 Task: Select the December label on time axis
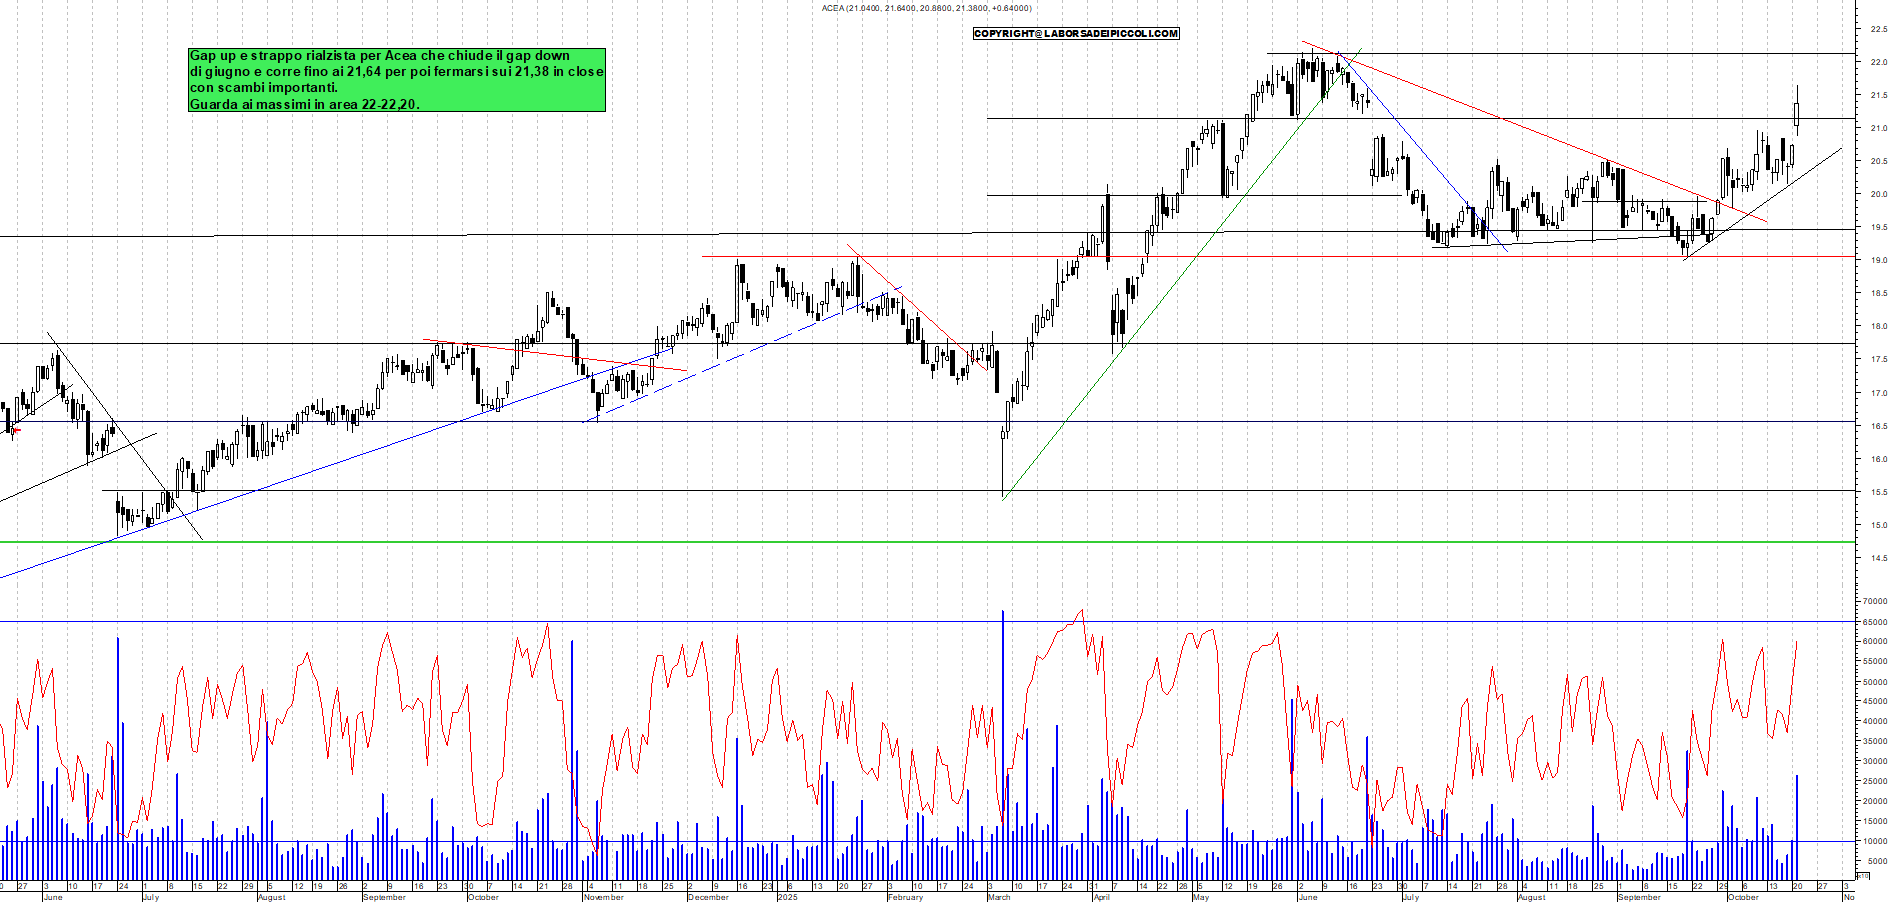click(708, 897)
